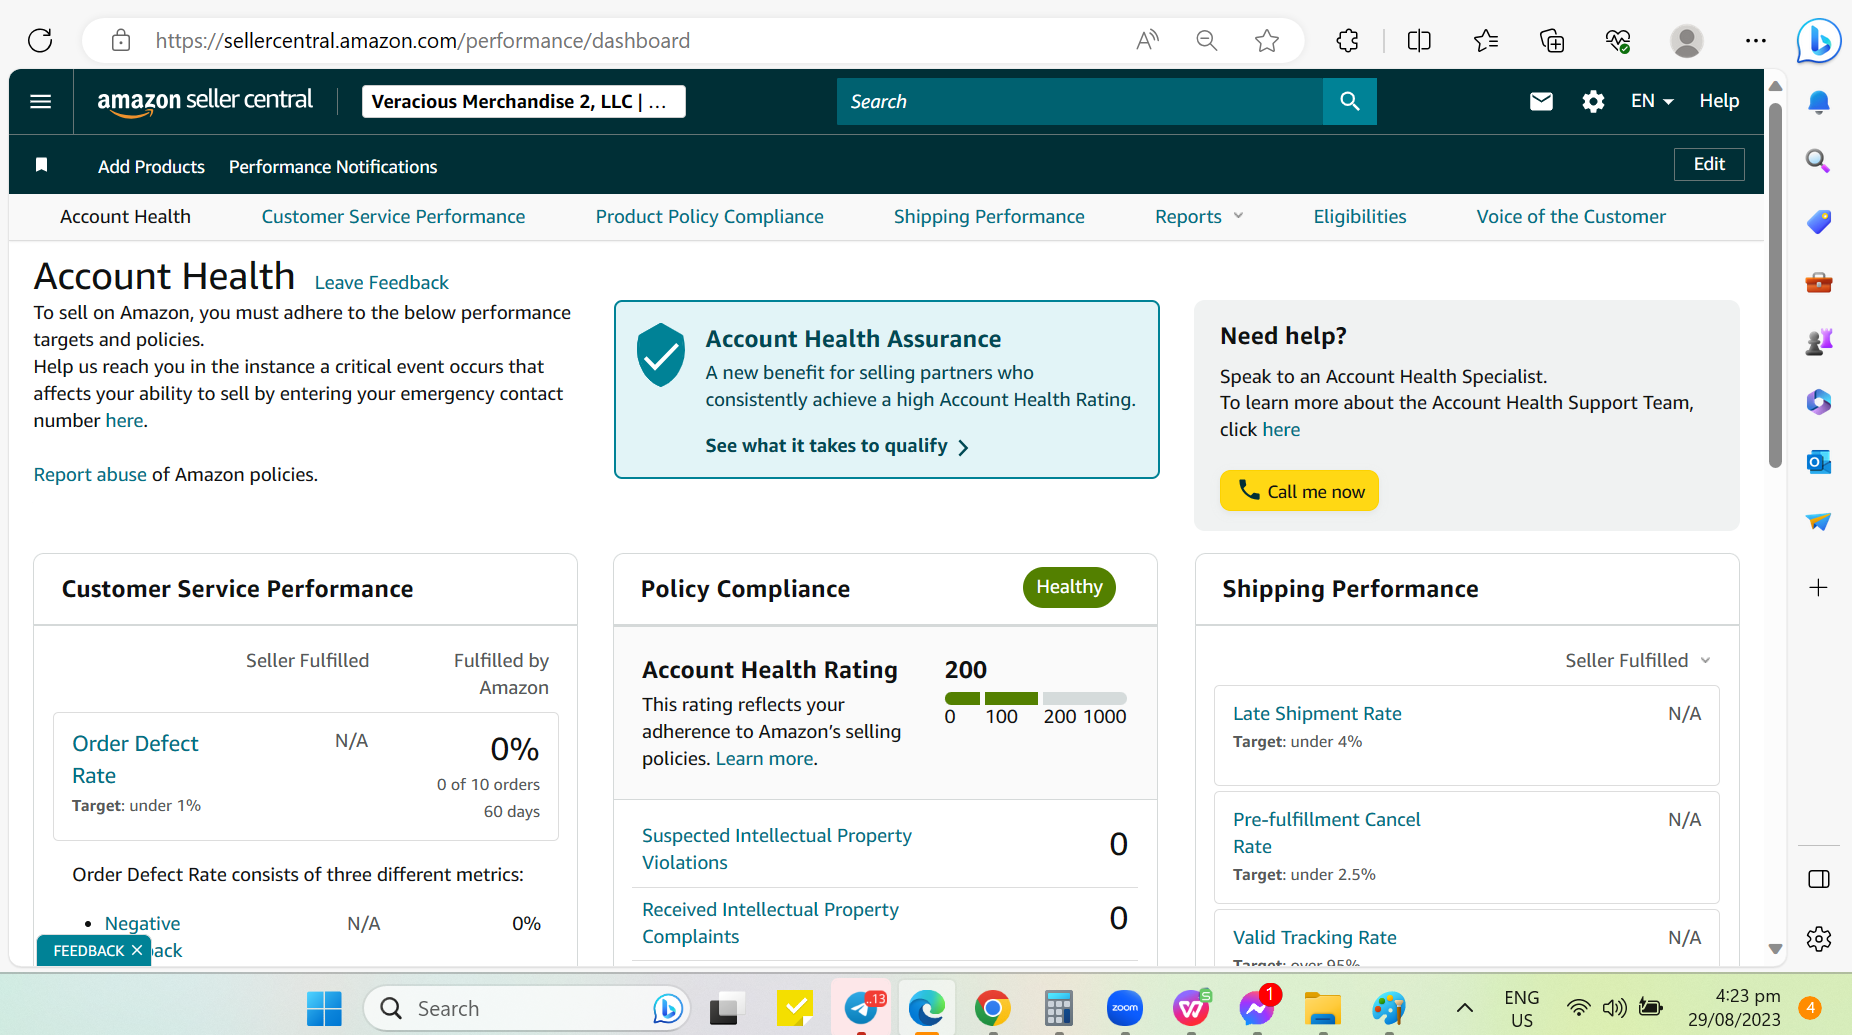Open the Bing Copilot sidebar button
Image resolution: width=1852 pixels, height=1035 pixels.
[1819, 41]
